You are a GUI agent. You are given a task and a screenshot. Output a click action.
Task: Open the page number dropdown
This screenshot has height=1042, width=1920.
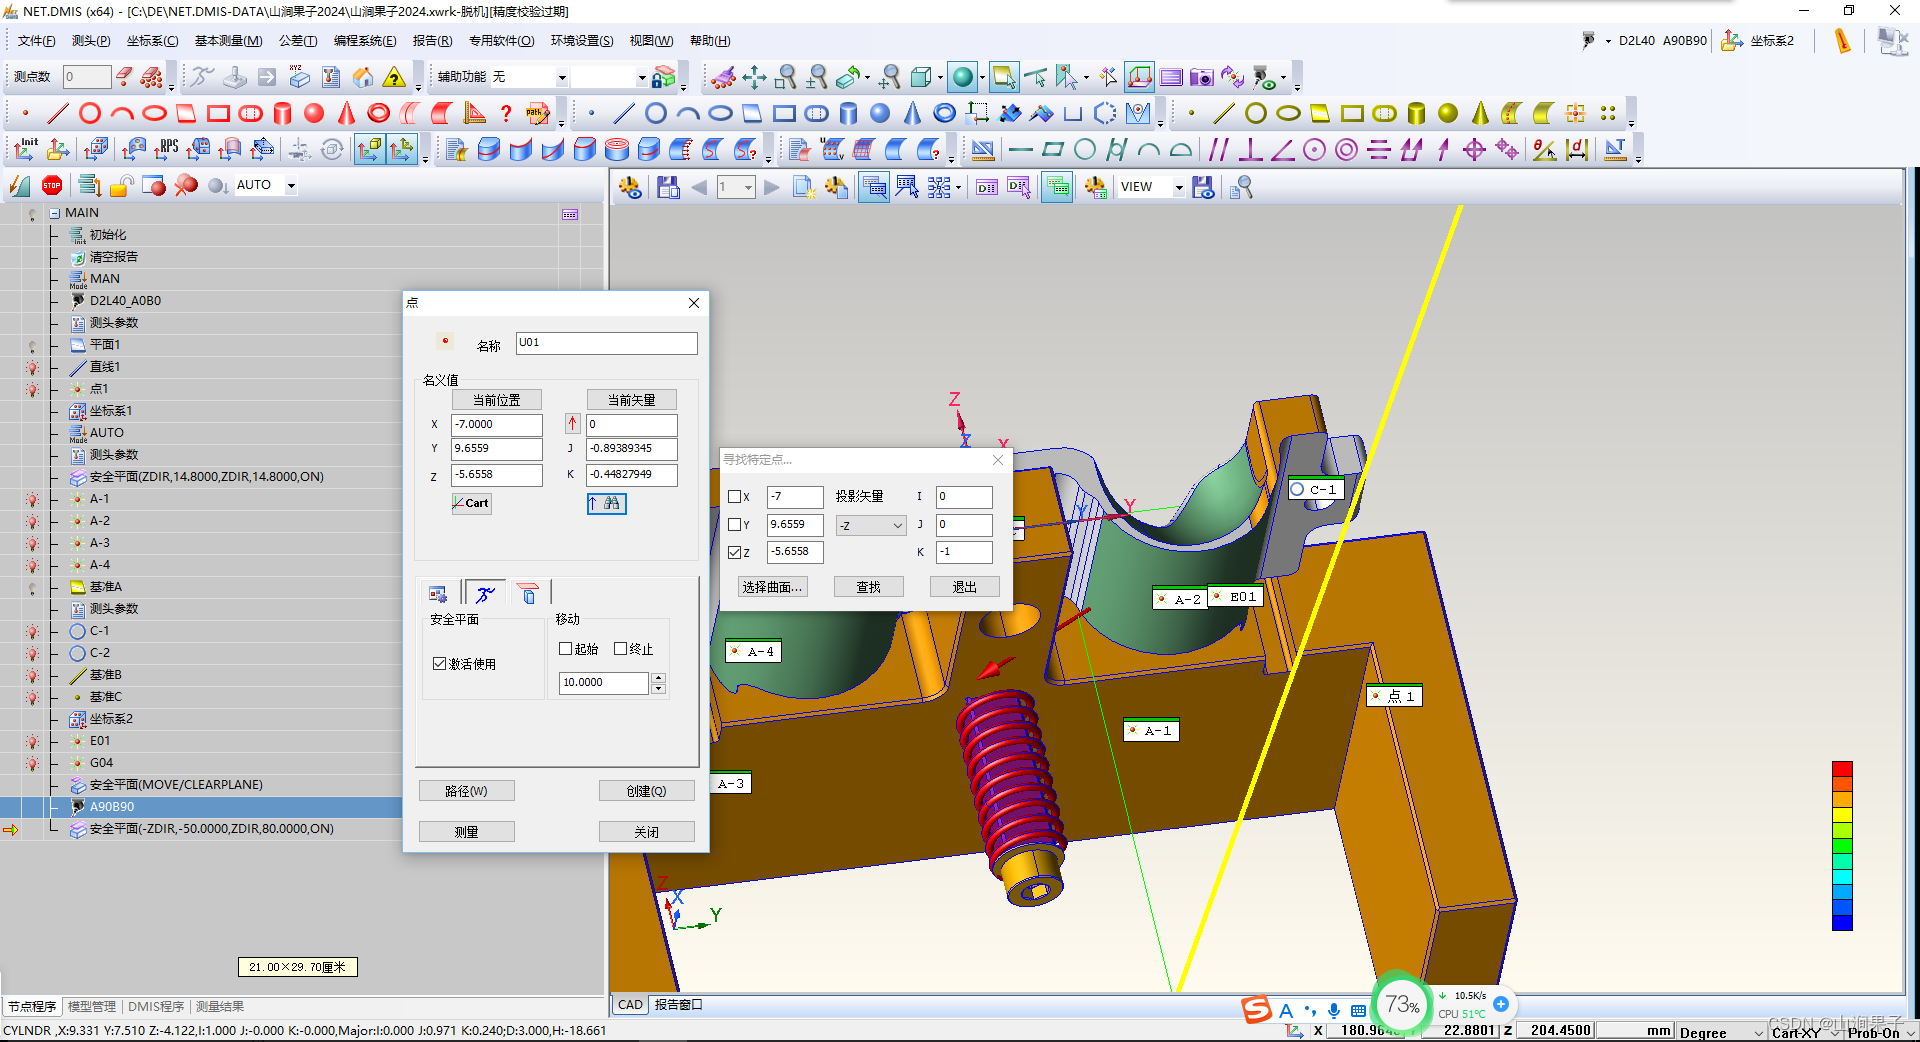coord(748,187)
